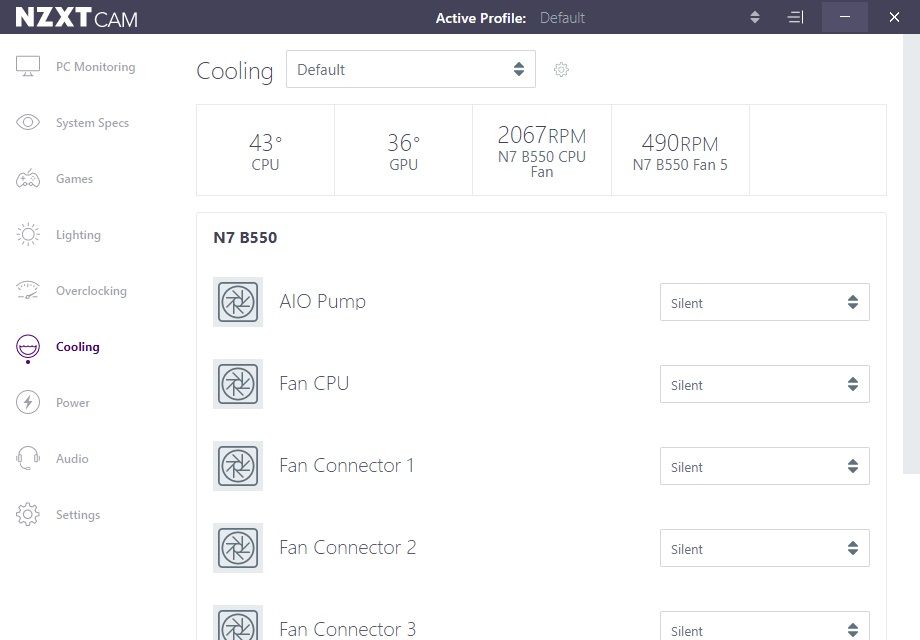Click the Active Profile Default text
This screenshot has height=640, width=920.
[x=562, y=18]
